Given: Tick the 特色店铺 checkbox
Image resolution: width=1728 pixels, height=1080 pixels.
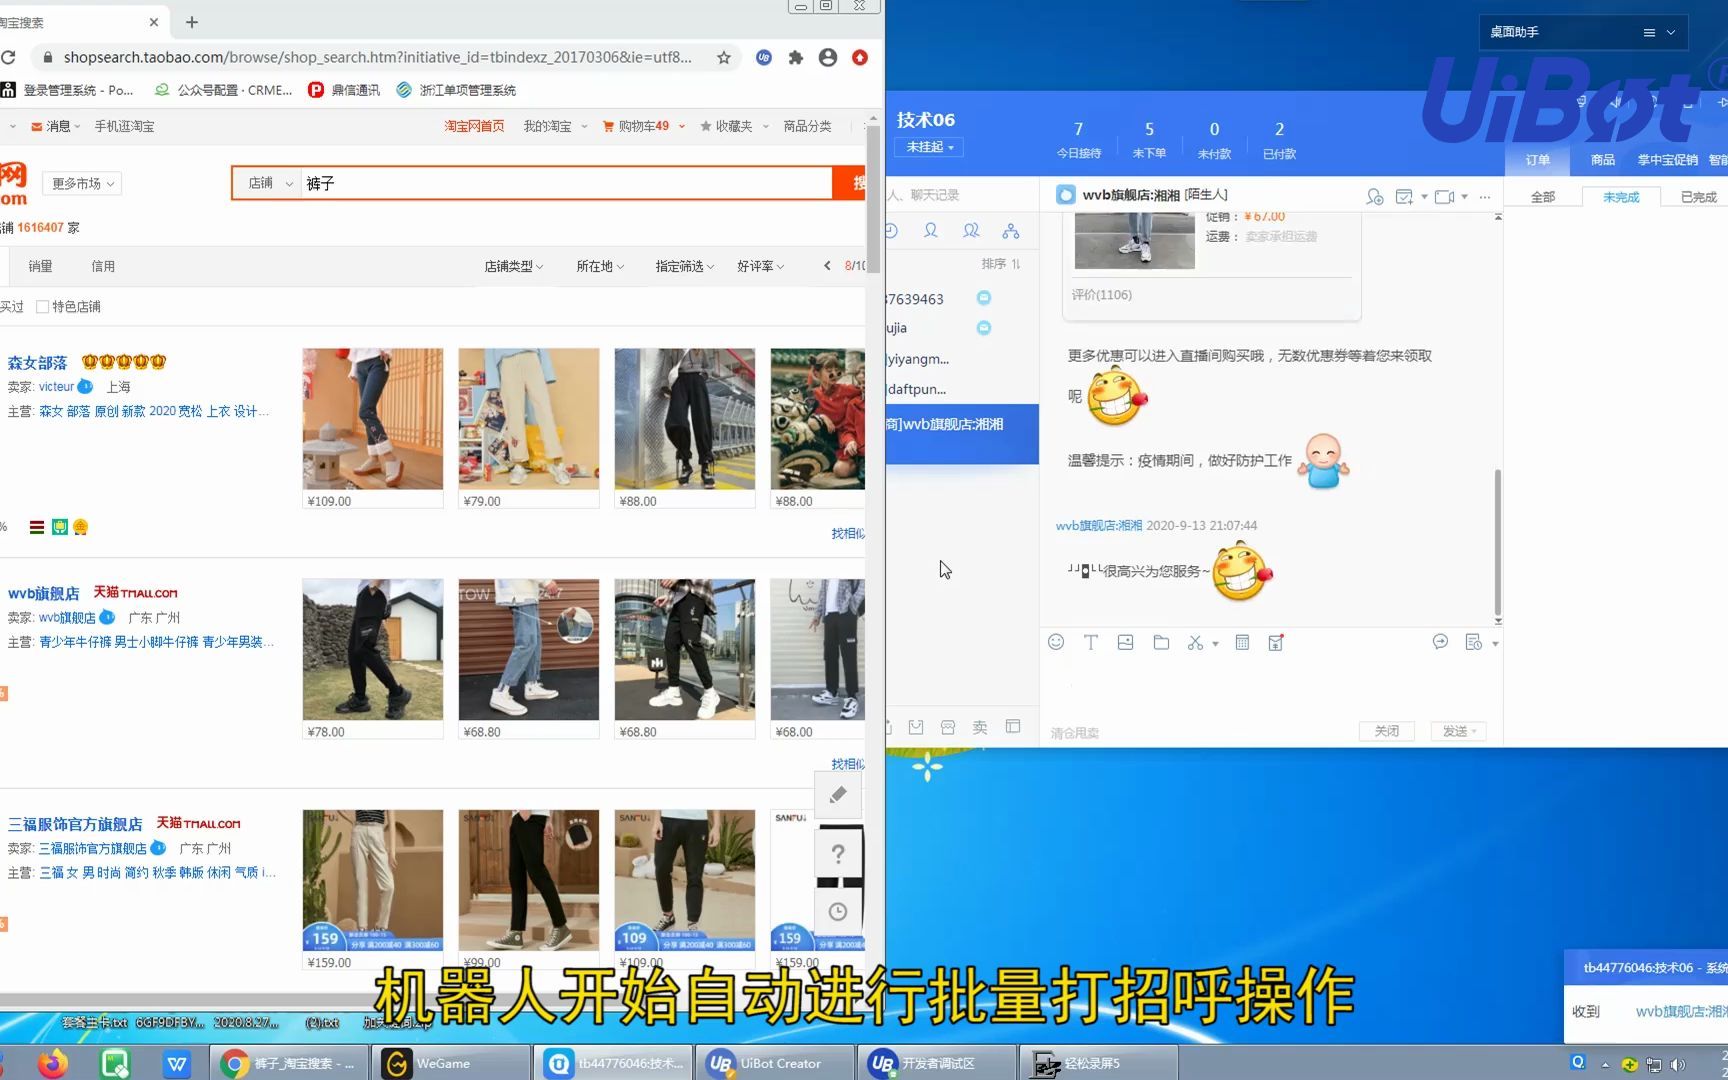Looking at the screenshot, I should [42, 307].
